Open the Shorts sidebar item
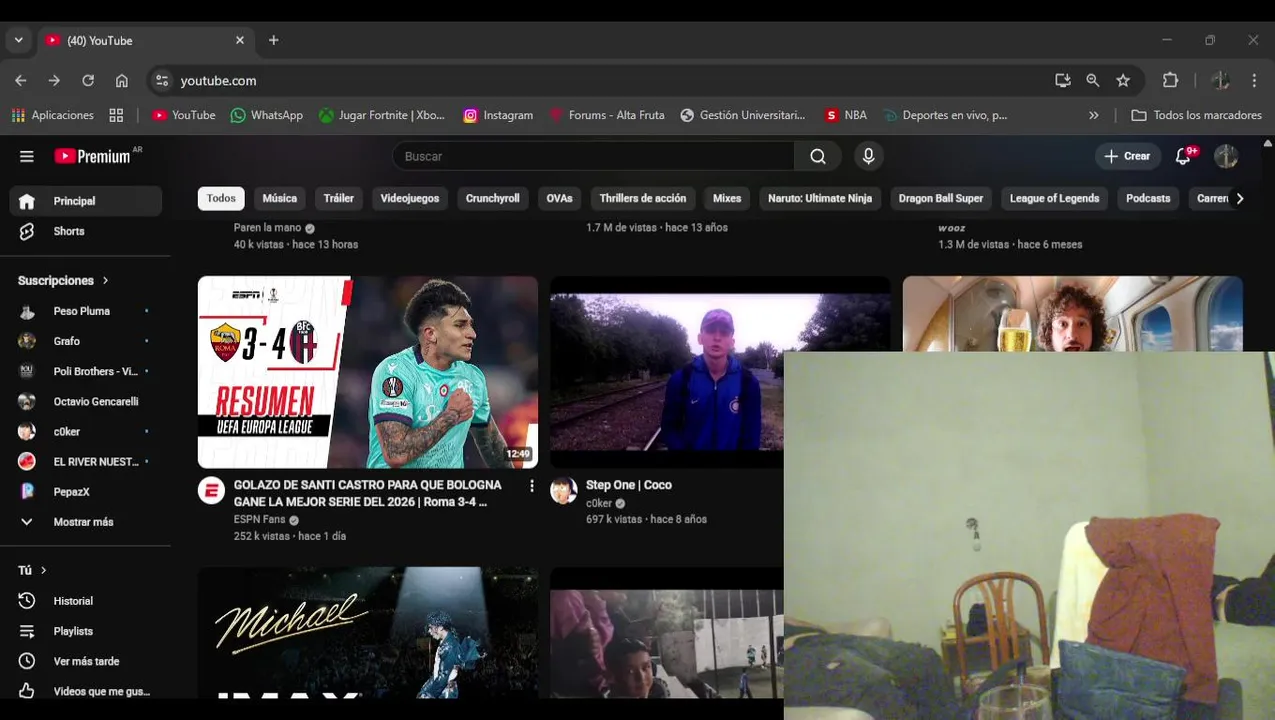Screen dimensions: 1275x720 (x=86, y=231)
